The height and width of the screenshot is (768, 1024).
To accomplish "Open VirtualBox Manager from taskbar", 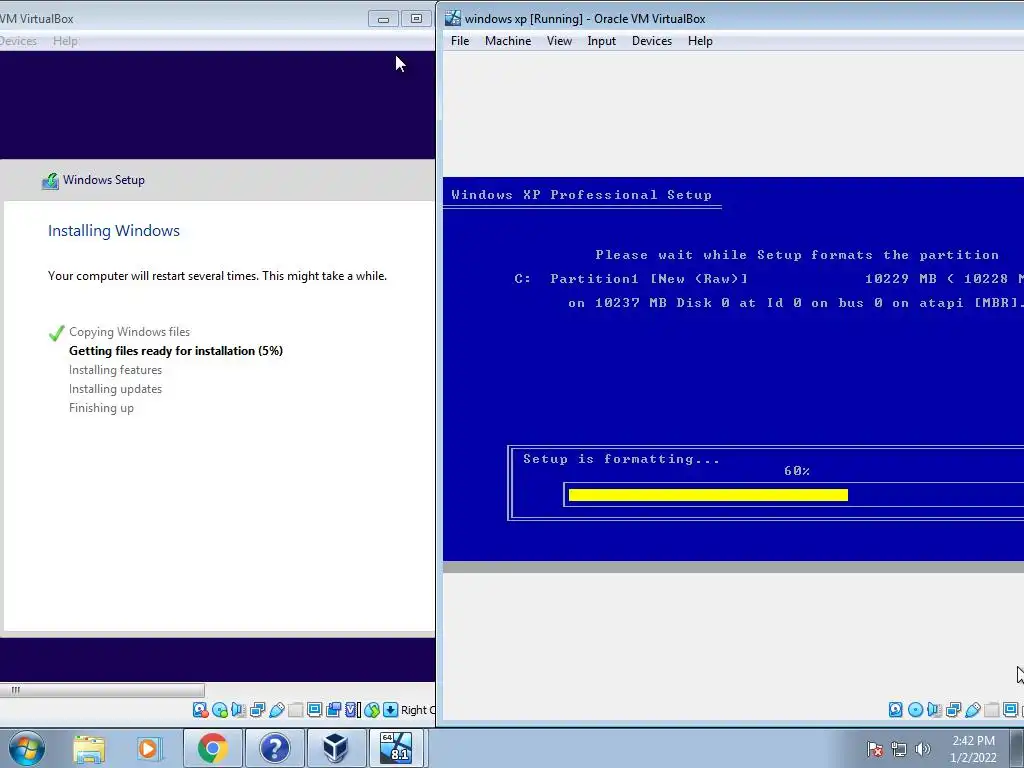I will coord(336,748).
